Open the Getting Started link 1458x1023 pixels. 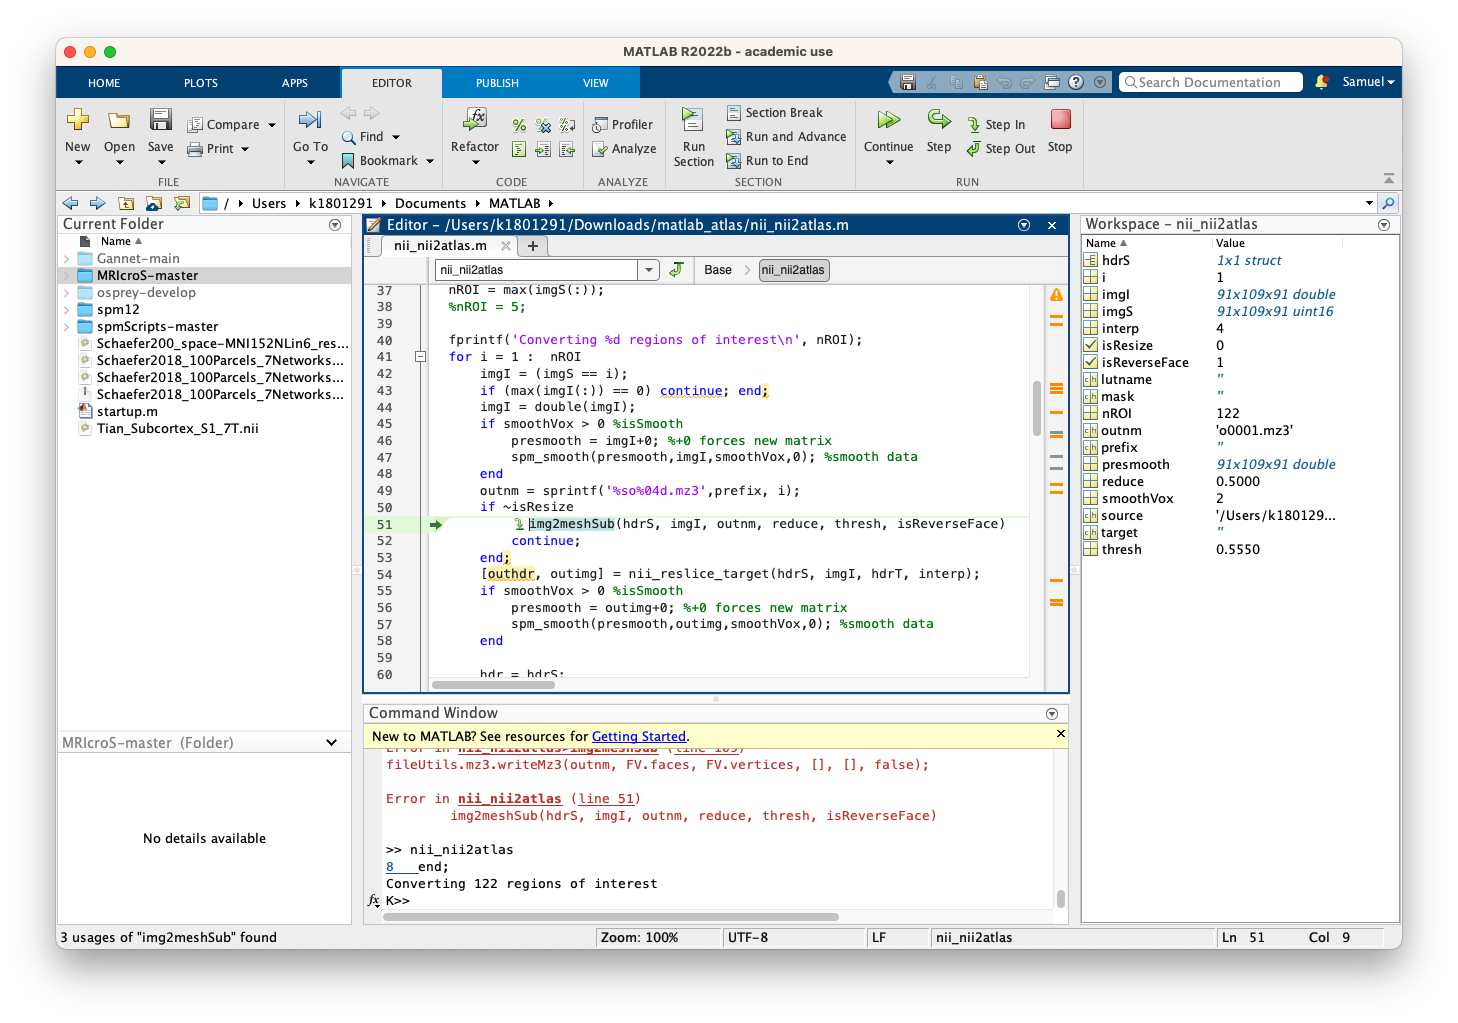pyautogui.click(x=638, y=736)
